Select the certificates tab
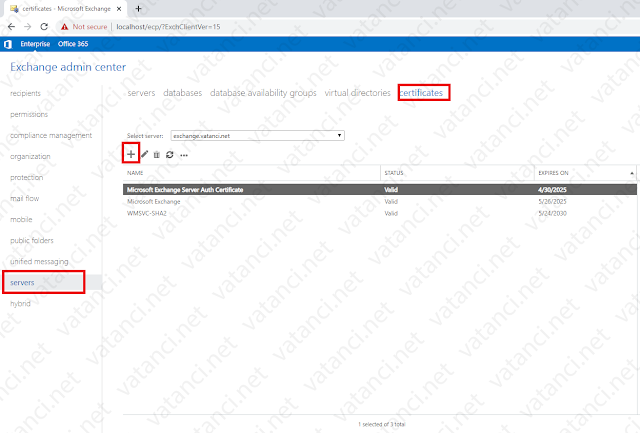The height and width of the screenshot is (433, 640). 421,93
